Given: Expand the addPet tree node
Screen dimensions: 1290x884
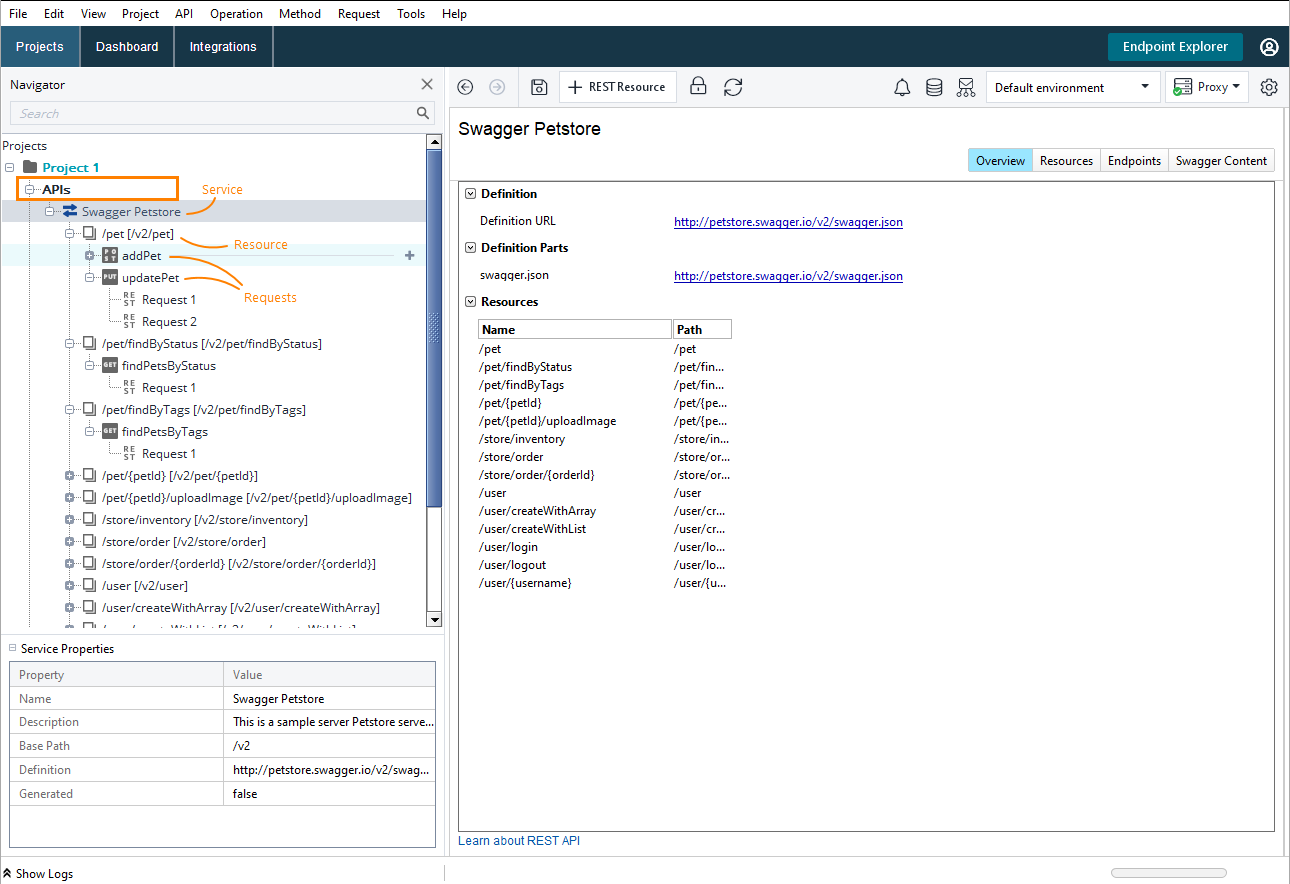Looking at the screenshot, I should tap(89, 255).
